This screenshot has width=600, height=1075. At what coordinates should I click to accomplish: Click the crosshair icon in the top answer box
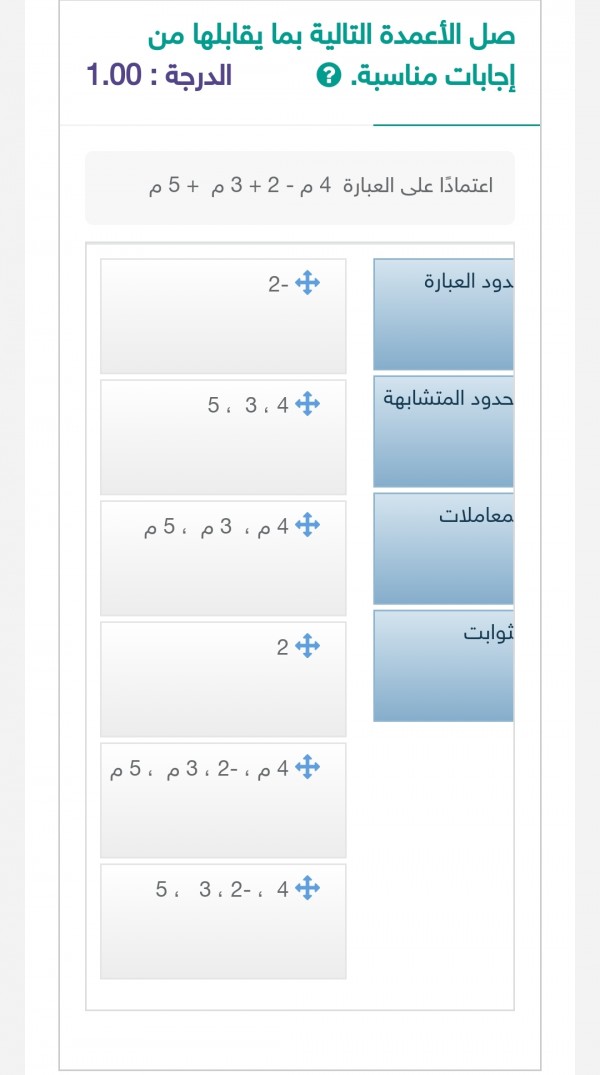click(x=308, y=282)
